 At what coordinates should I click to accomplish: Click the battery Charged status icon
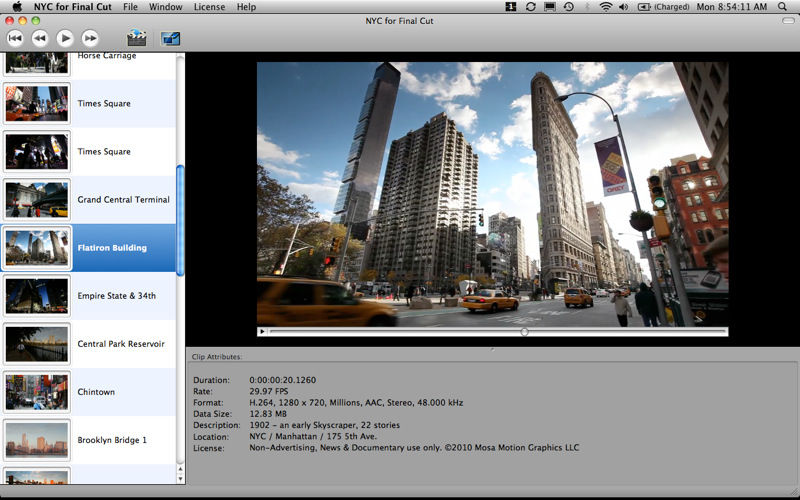coord(663,7)
